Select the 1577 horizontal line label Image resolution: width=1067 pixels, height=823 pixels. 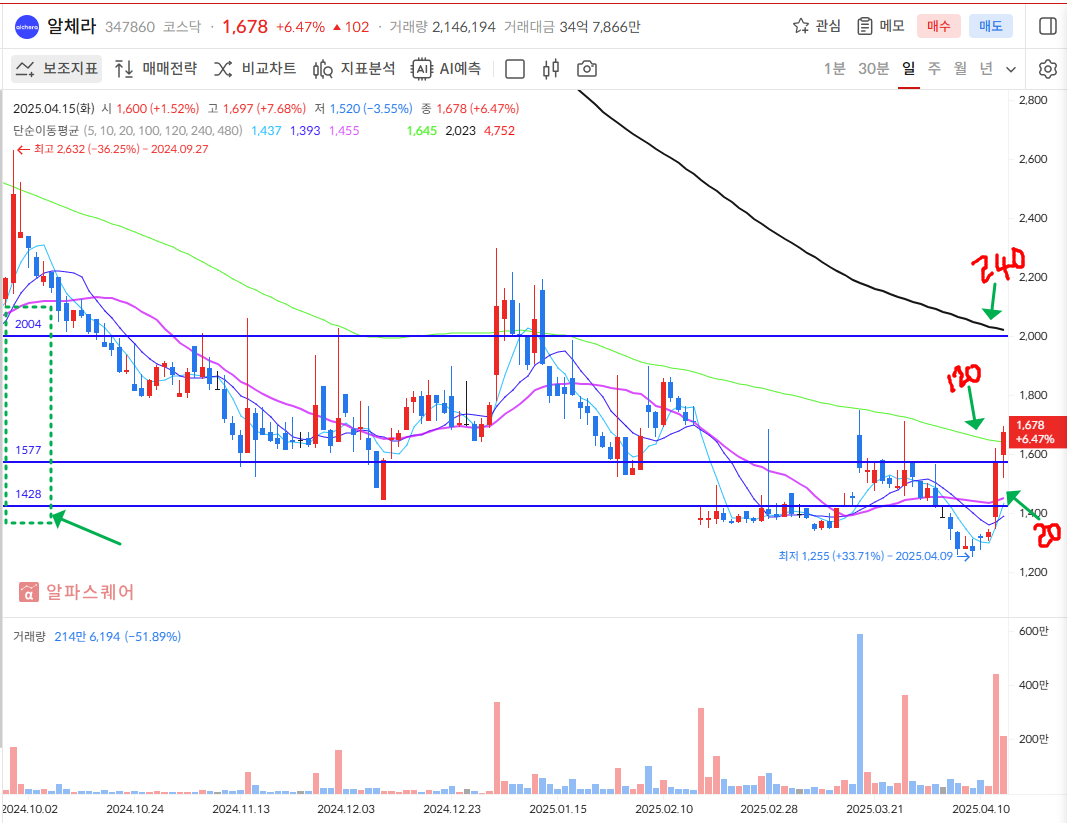click(28, 450)
